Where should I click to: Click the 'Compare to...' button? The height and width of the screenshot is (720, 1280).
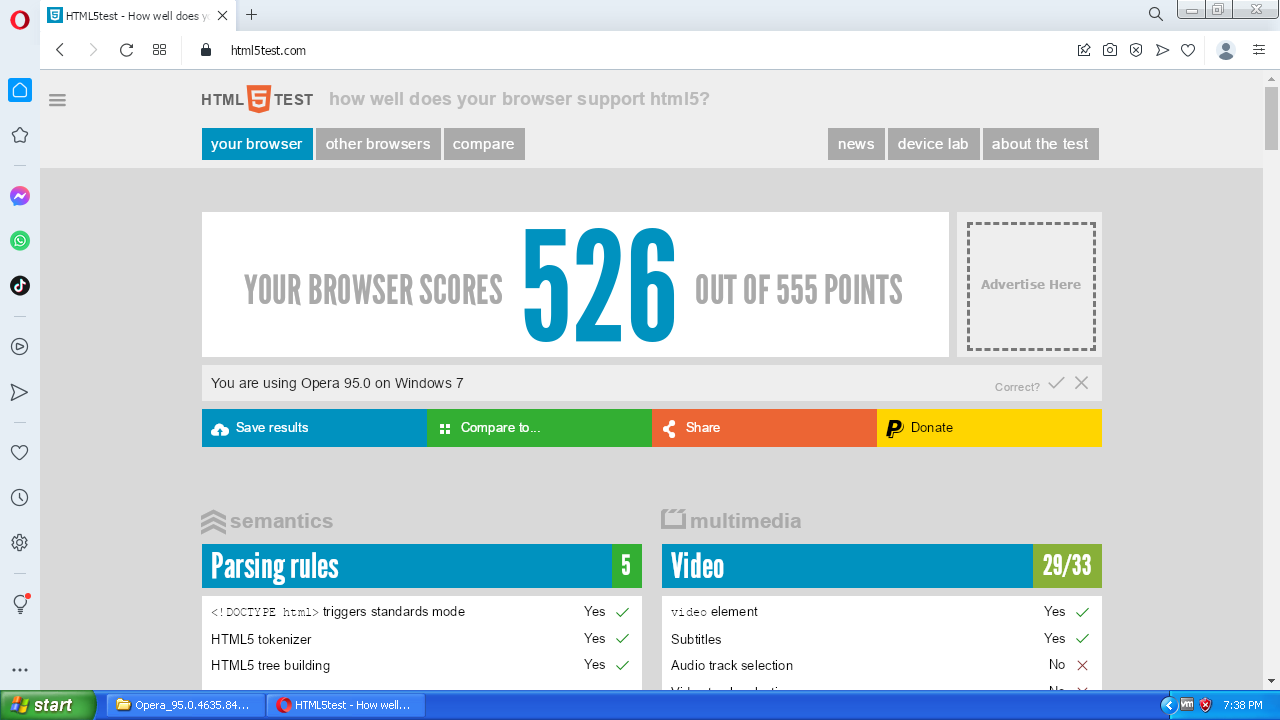tap(539, 428)
